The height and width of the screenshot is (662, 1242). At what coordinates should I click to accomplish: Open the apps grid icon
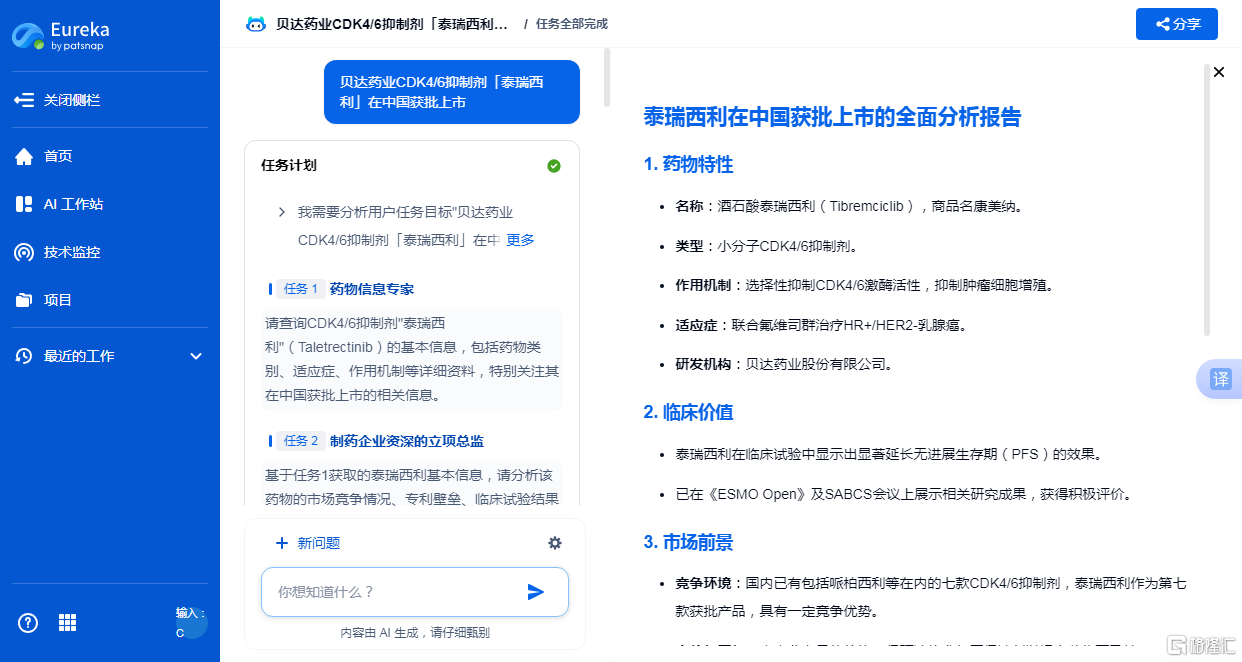[x=67, y=623]
